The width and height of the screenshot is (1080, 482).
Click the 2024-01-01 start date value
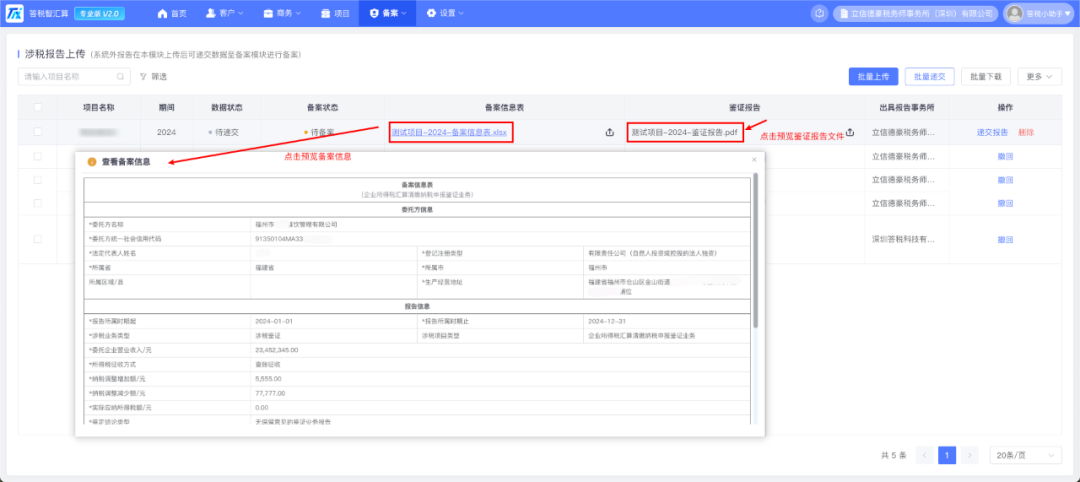pyautogui.click(x=274, y=322)
